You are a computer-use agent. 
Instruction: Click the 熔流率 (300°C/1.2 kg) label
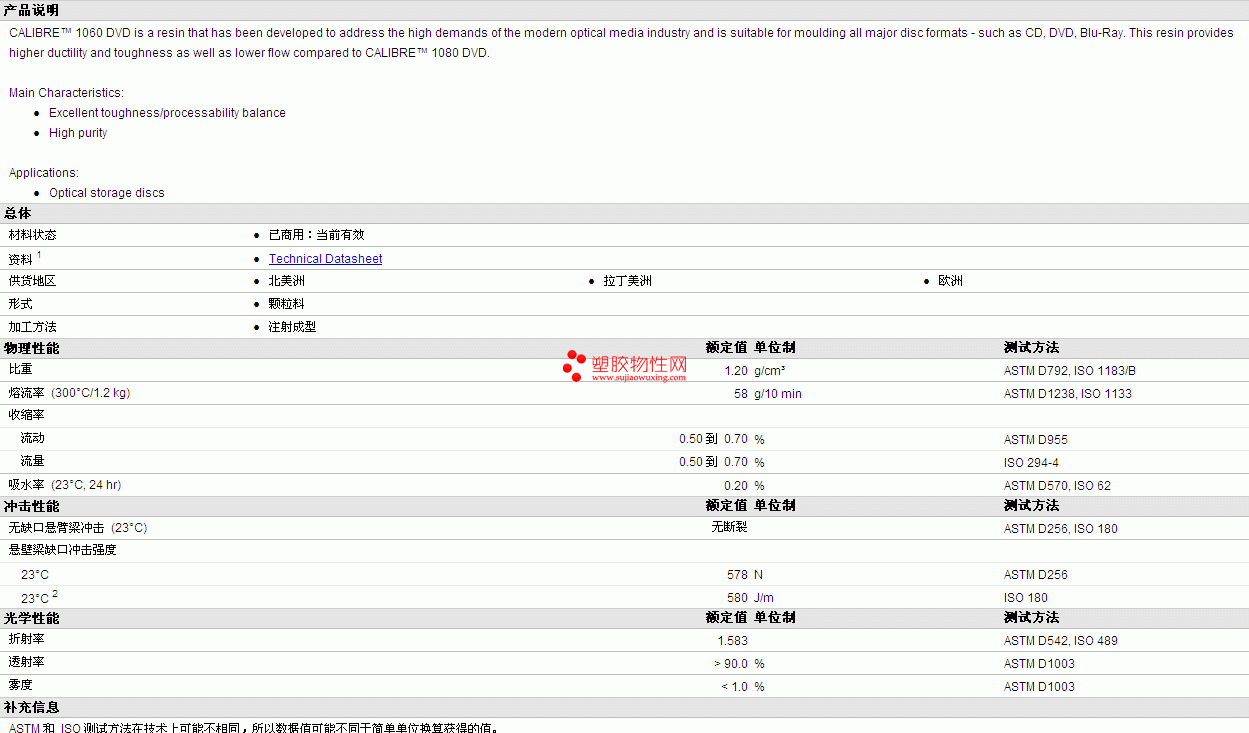70,393
